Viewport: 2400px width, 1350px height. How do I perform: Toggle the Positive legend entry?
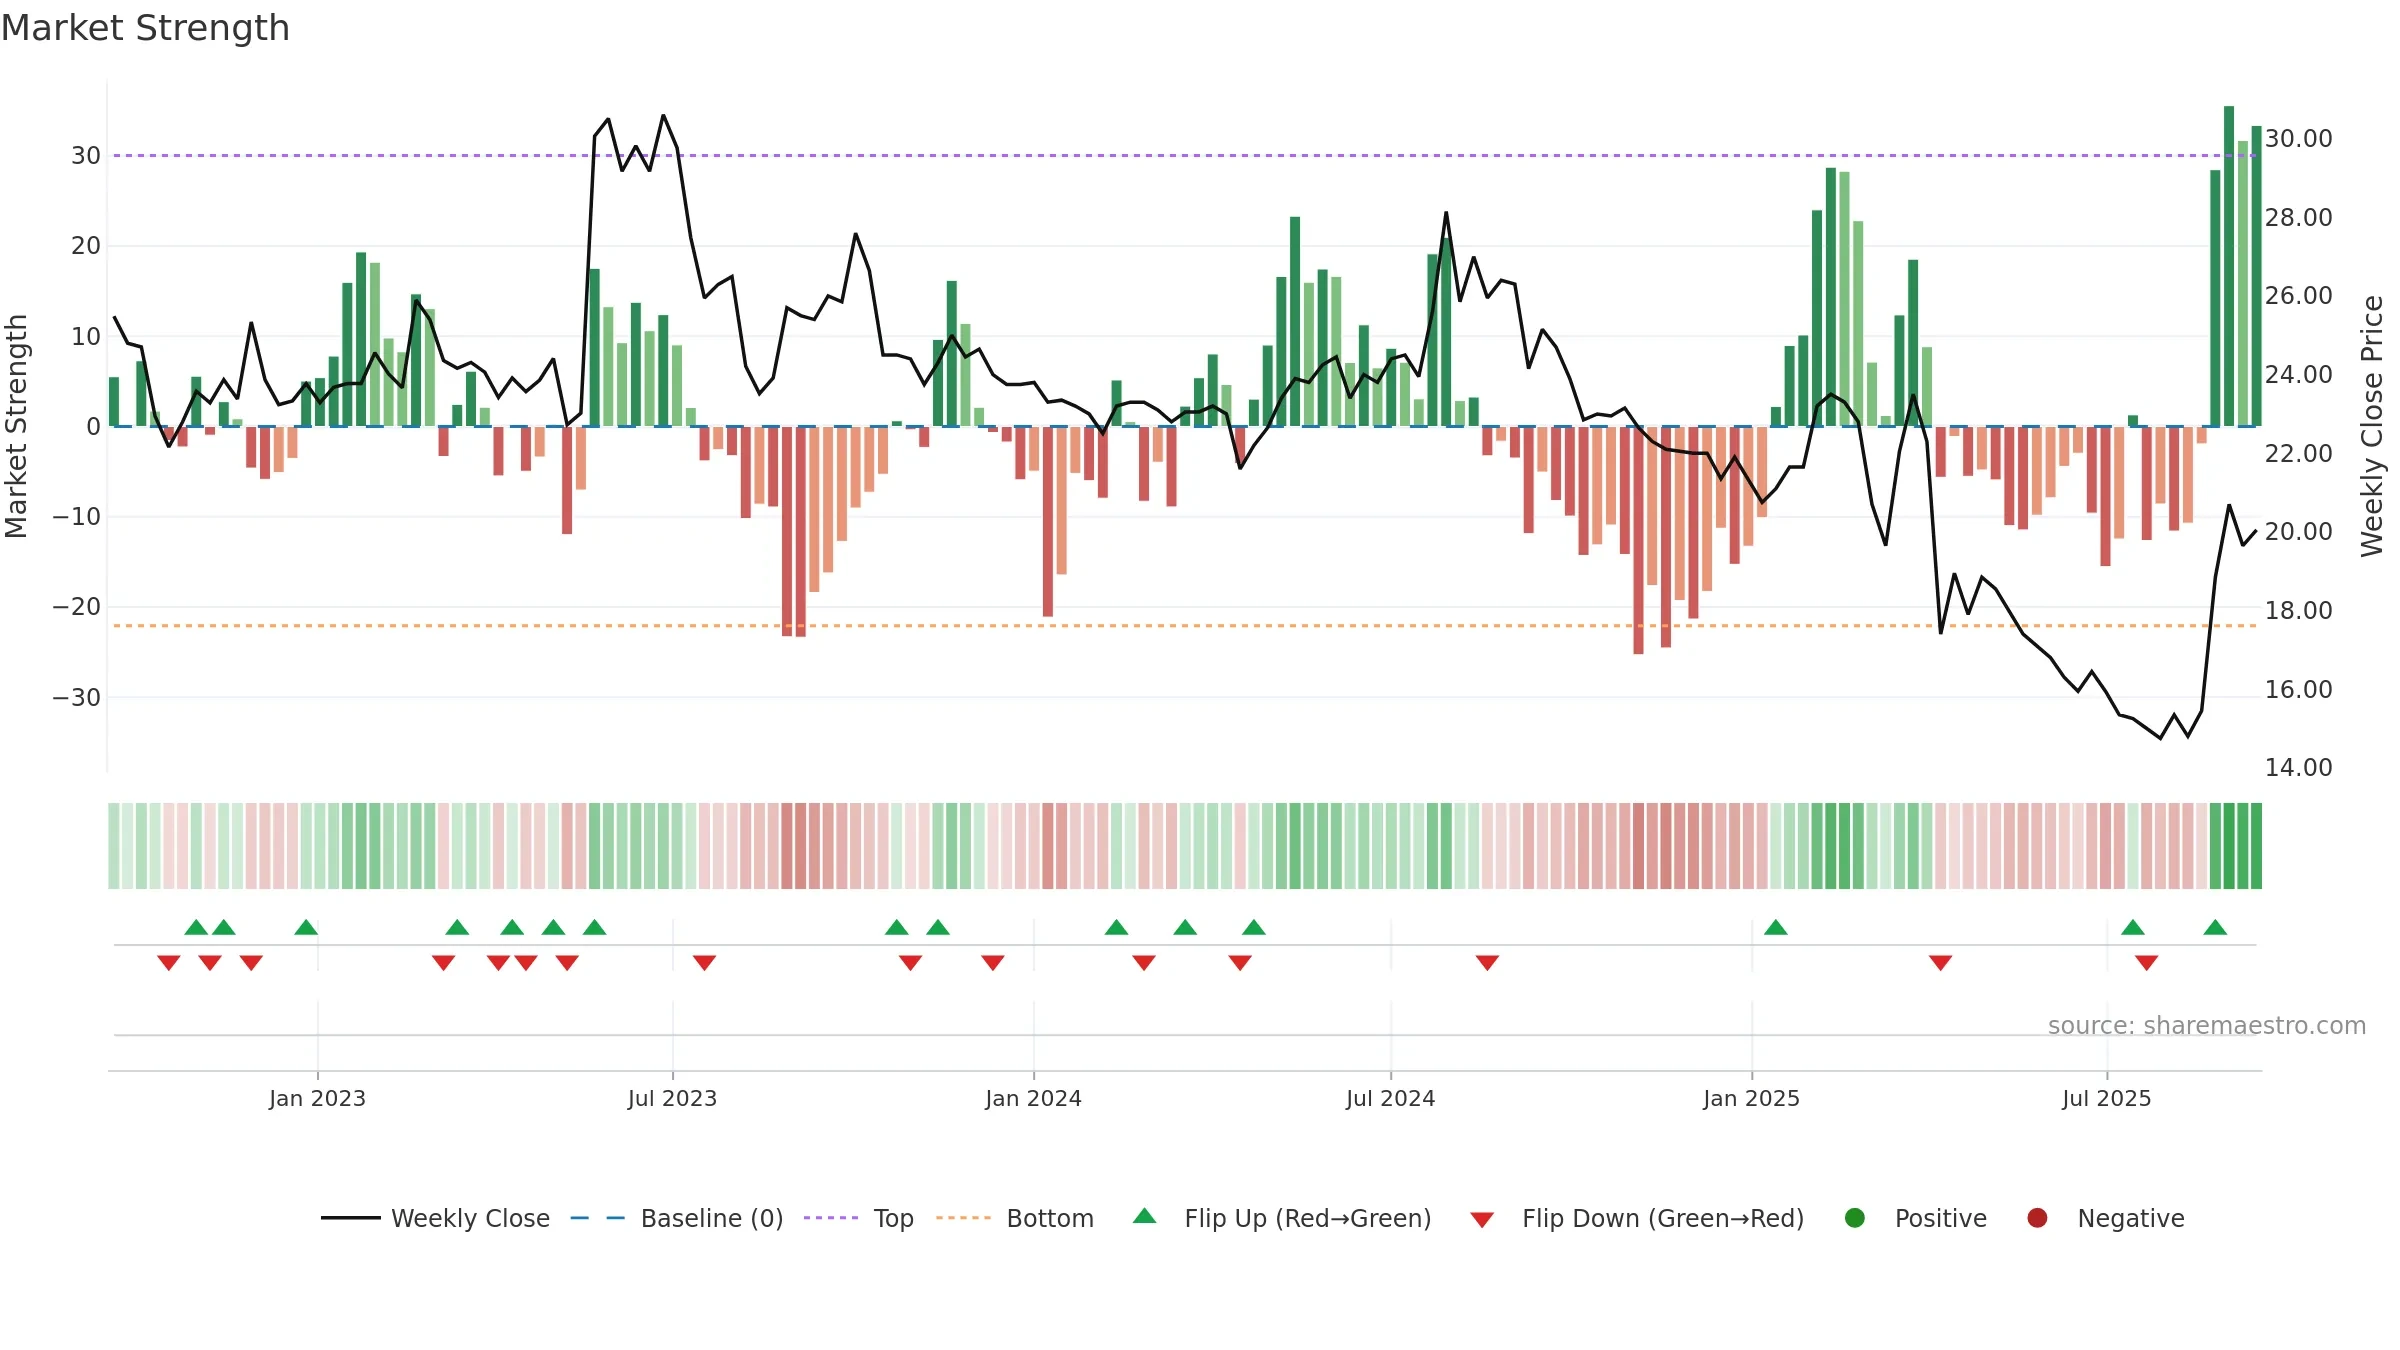point(1915,1218)
